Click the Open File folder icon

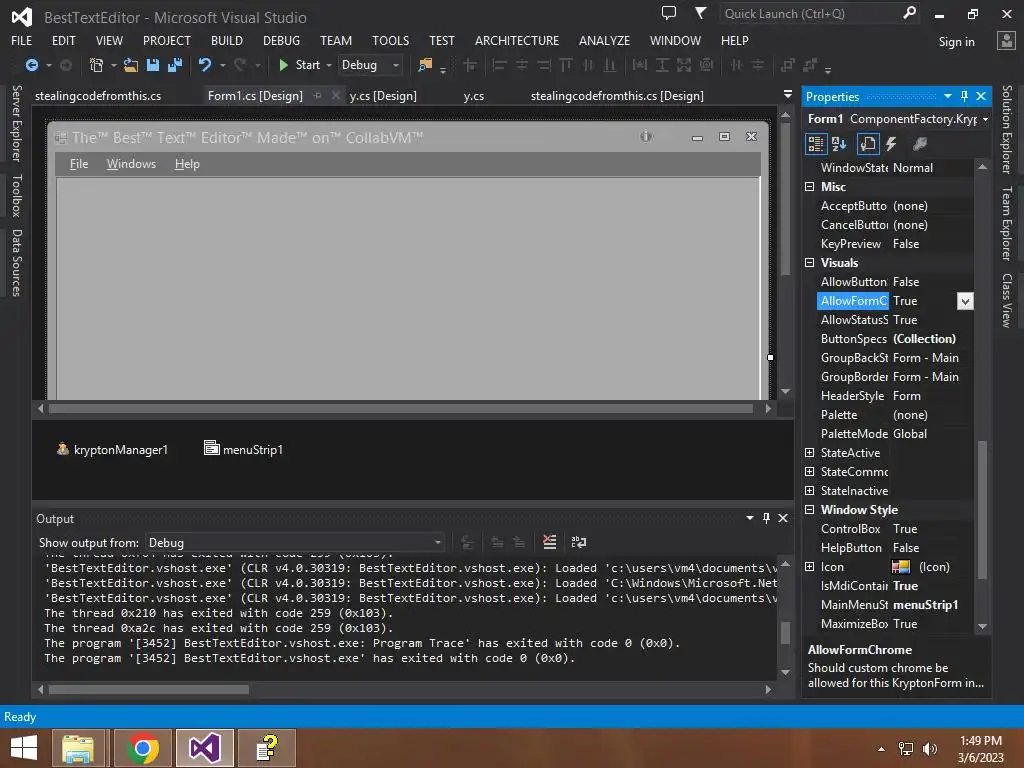(131, 65)
